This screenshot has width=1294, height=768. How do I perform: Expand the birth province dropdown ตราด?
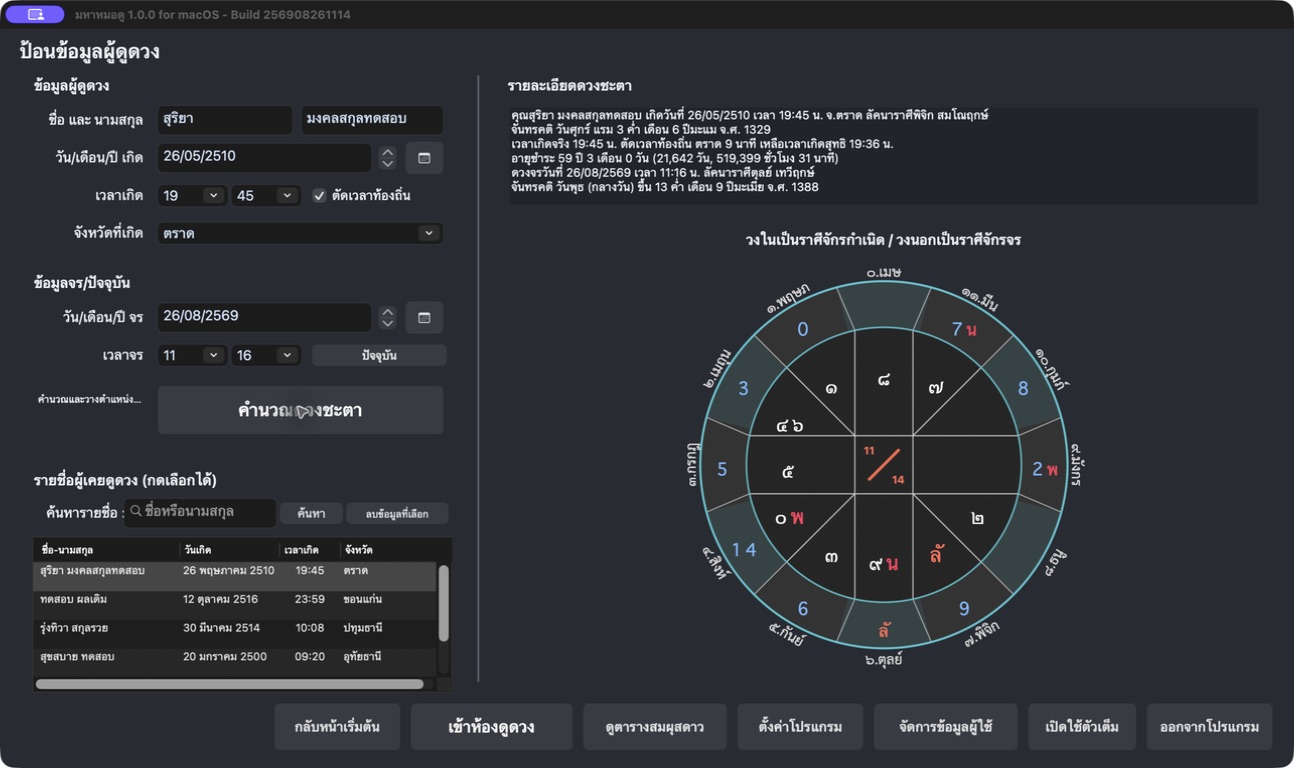point(300,233)
